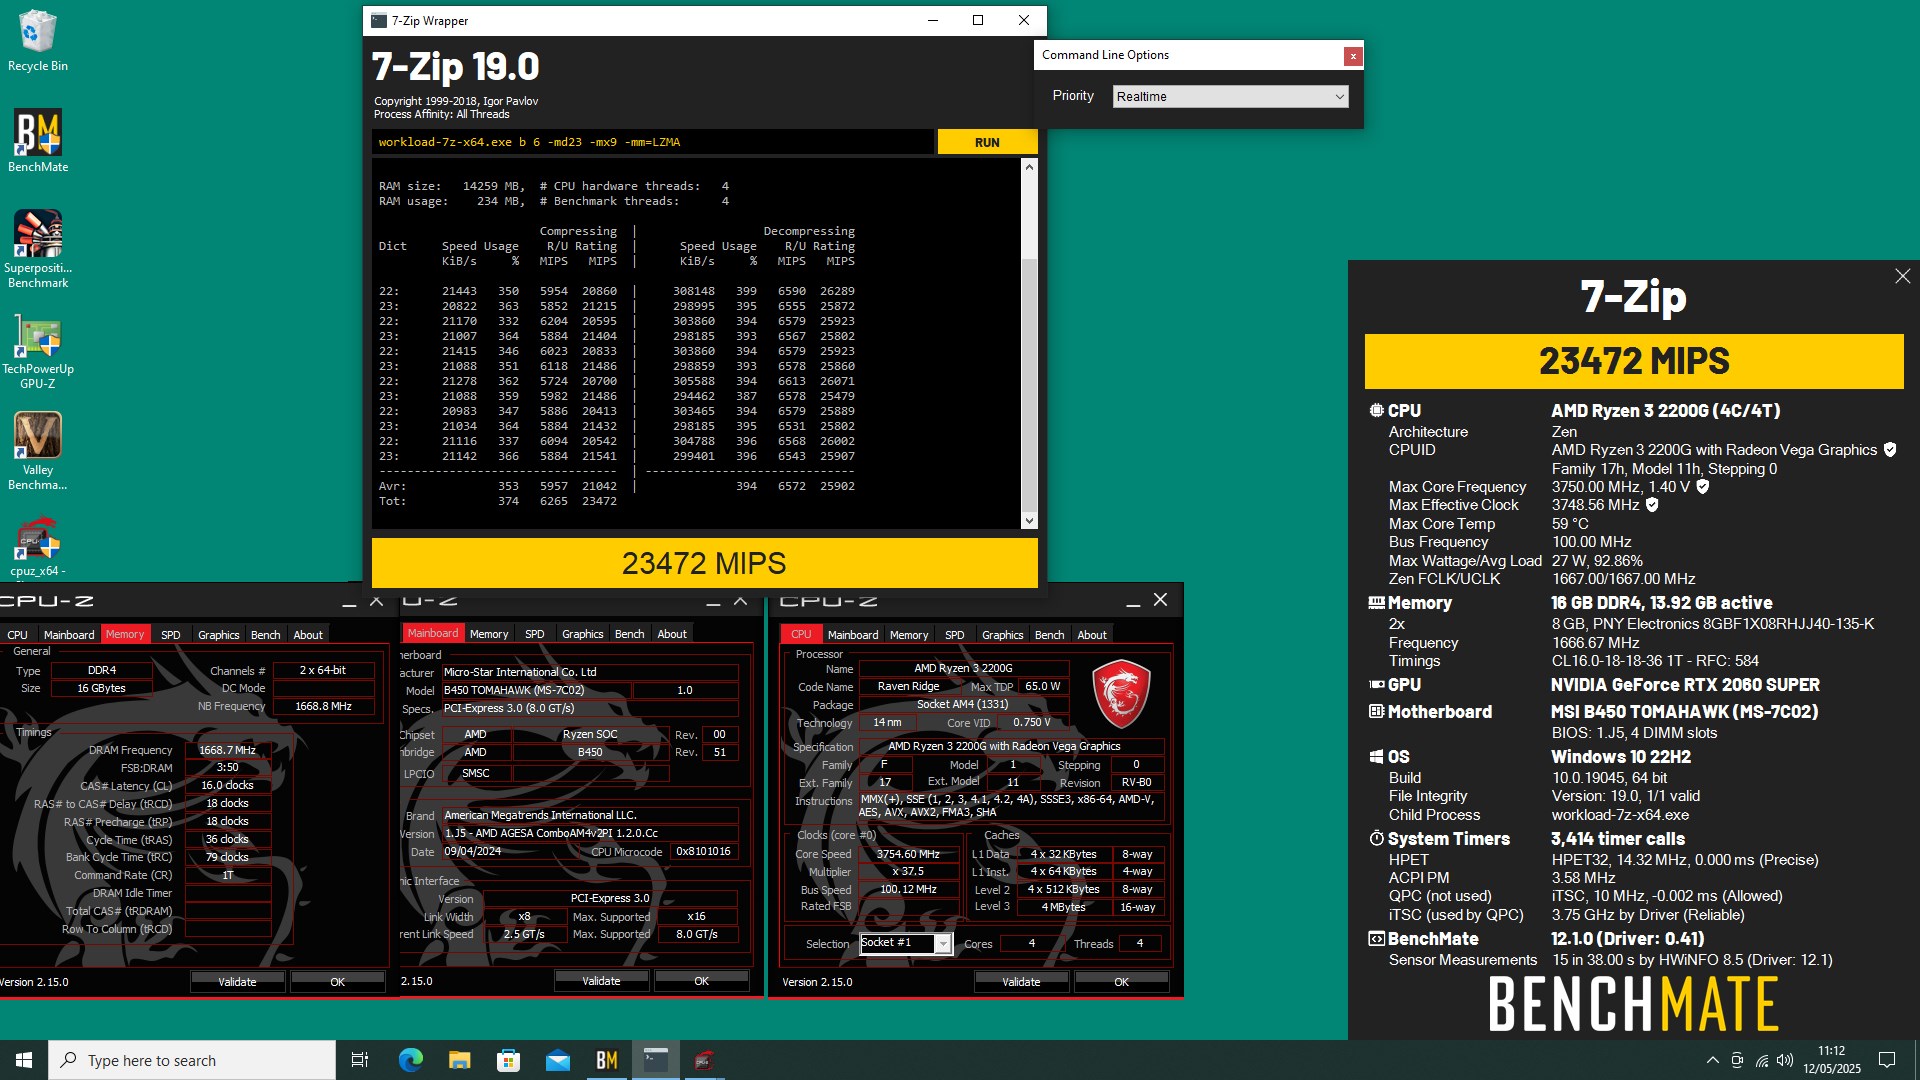Show hidden system tray icons
Image resolution: width=1920 pixels, height=1080 pixels.
1712,1060
